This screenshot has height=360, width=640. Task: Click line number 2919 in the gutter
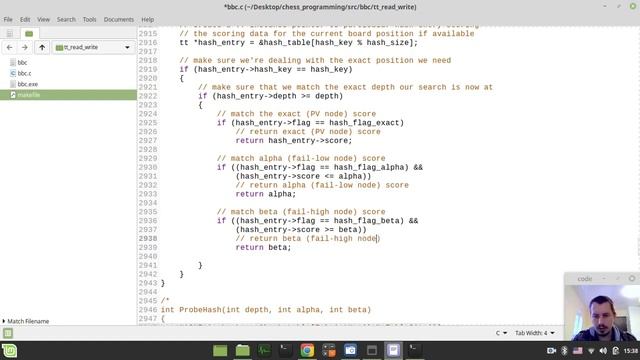(148, 69)
